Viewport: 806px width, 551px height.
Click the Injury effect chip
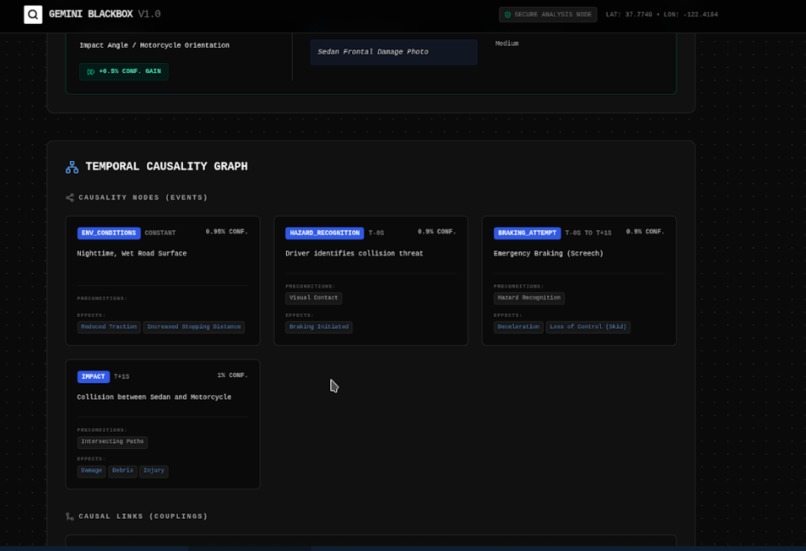point(154,471)
